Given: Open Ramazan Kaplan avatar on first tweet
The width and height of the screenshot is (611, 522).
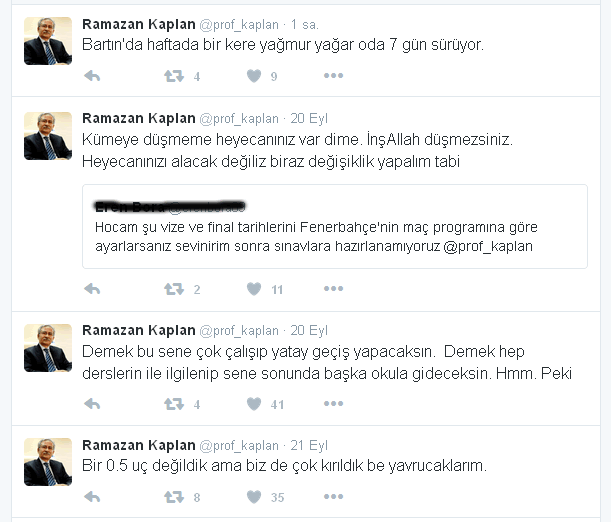Looking at the screenshot, I should click(x=48, y=41).
